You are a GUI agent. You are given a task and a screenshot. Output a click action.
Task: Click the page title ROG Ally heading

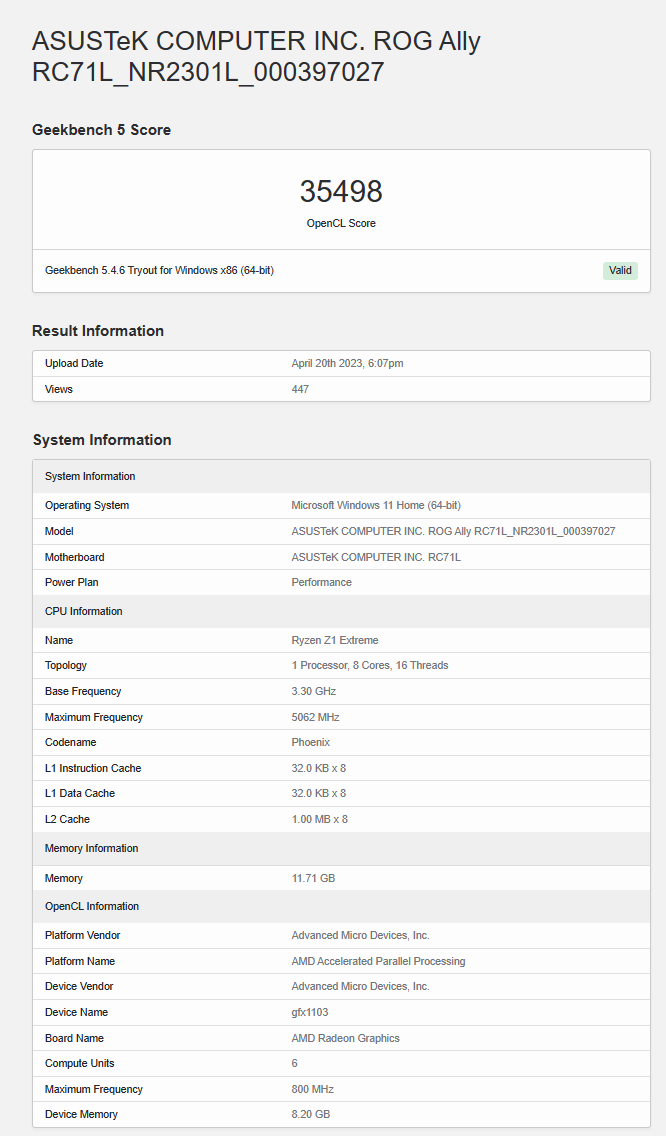click(256, 57)
